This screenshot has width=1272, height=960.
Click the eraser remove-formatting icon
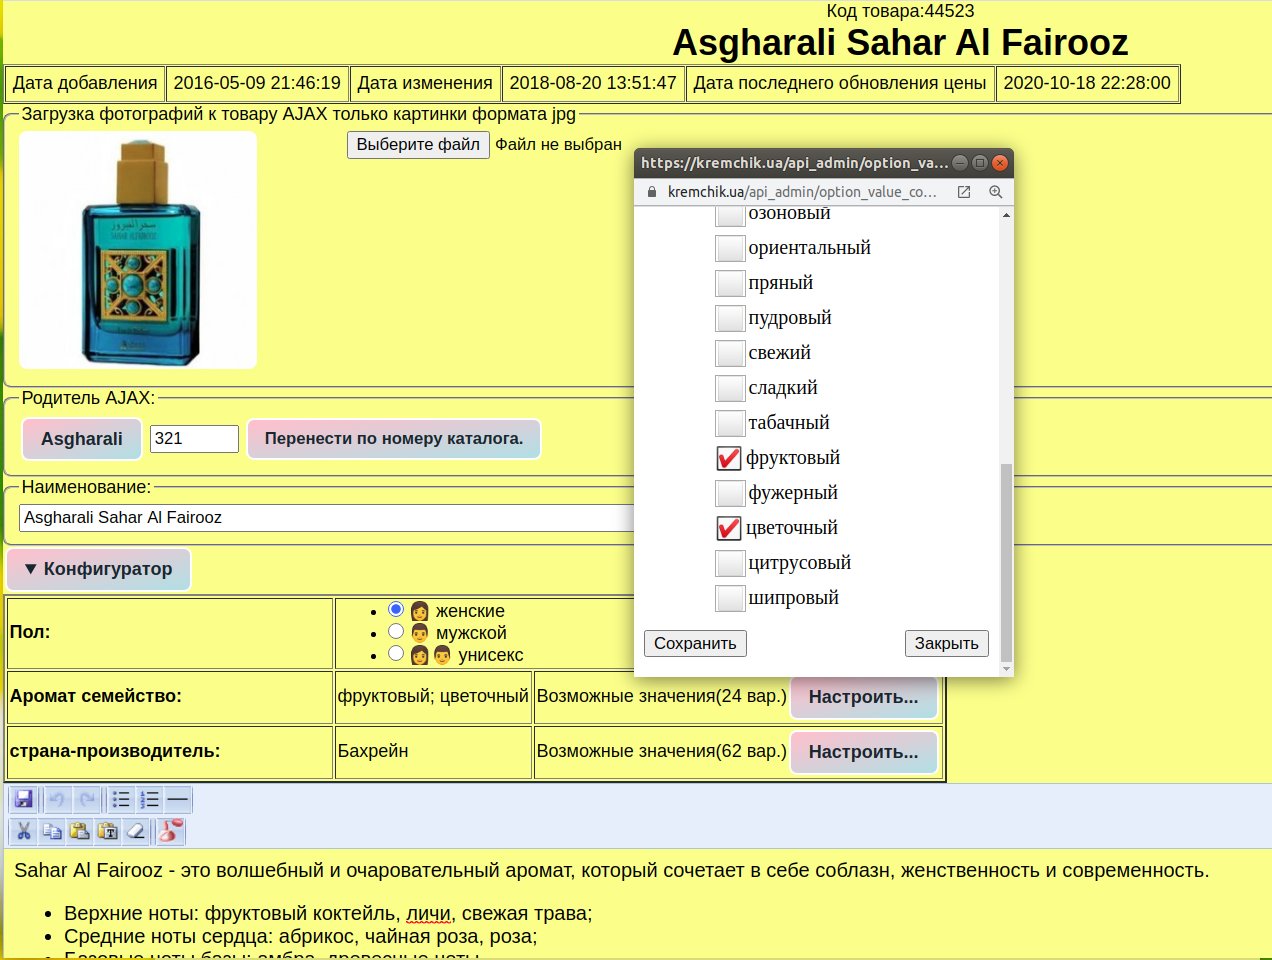136,831
